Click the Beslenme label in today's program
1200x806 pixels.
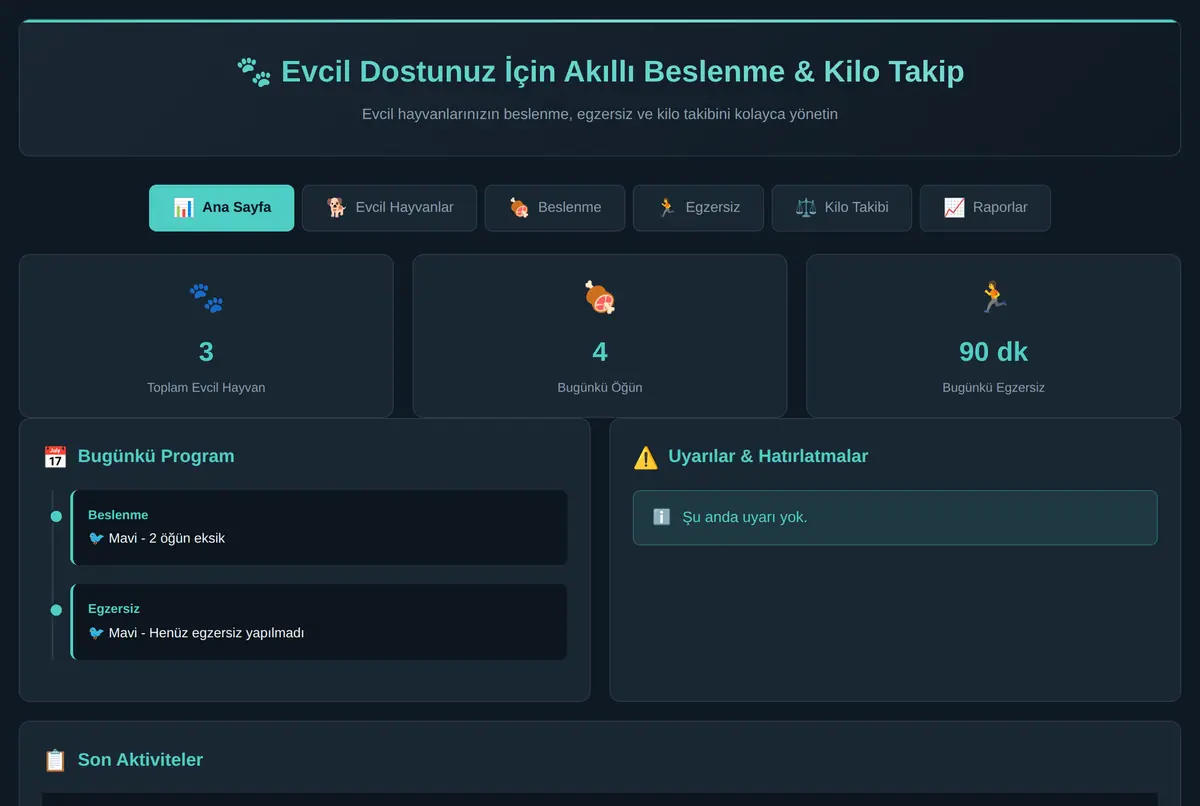[x=118, y=515]
